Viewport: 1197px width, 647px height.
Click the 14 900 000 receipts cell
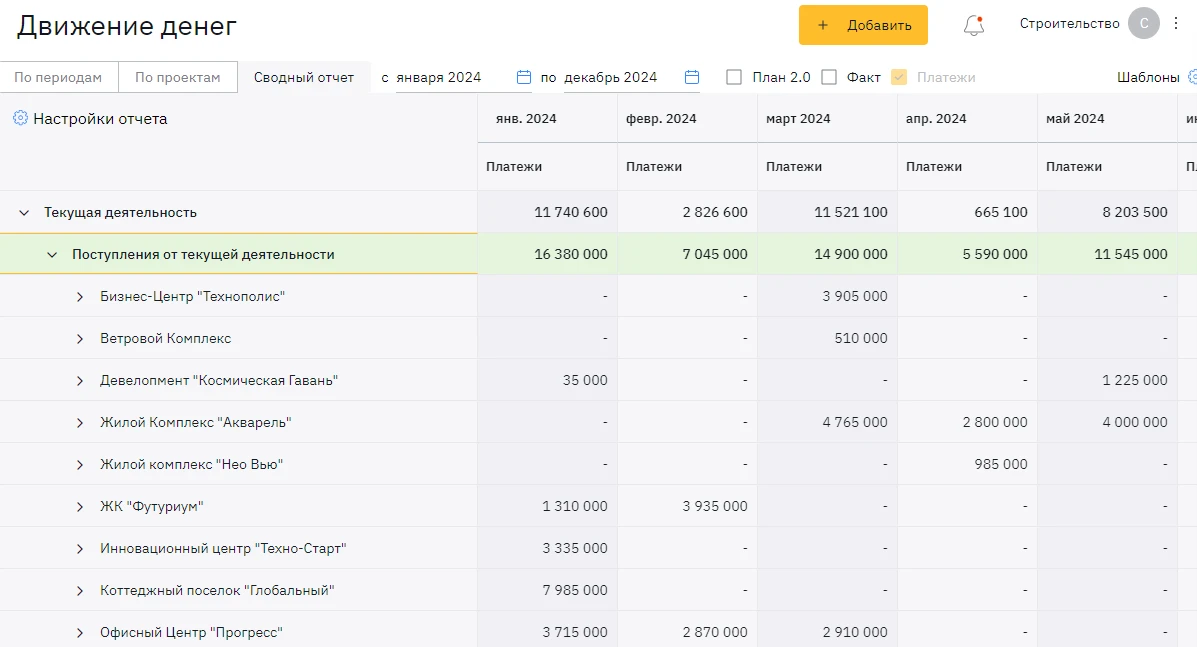click(828, 254)
